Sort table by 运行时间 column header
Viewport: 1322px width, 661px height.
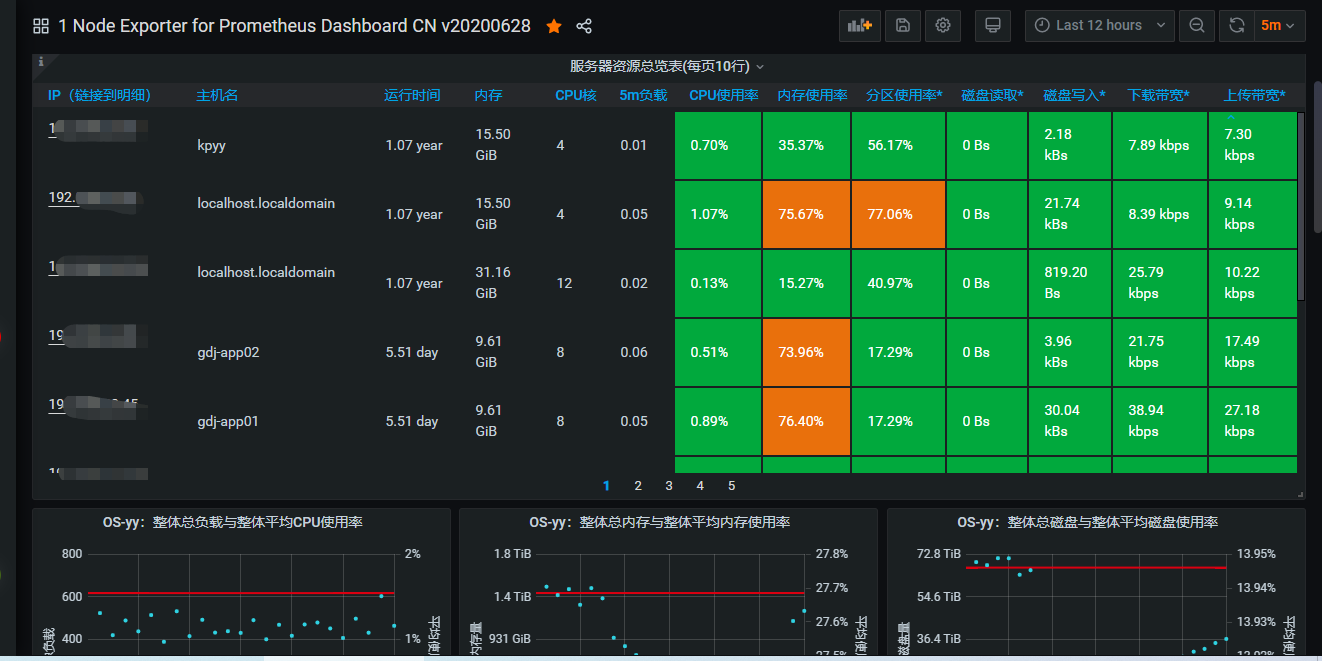click(412, 95)
